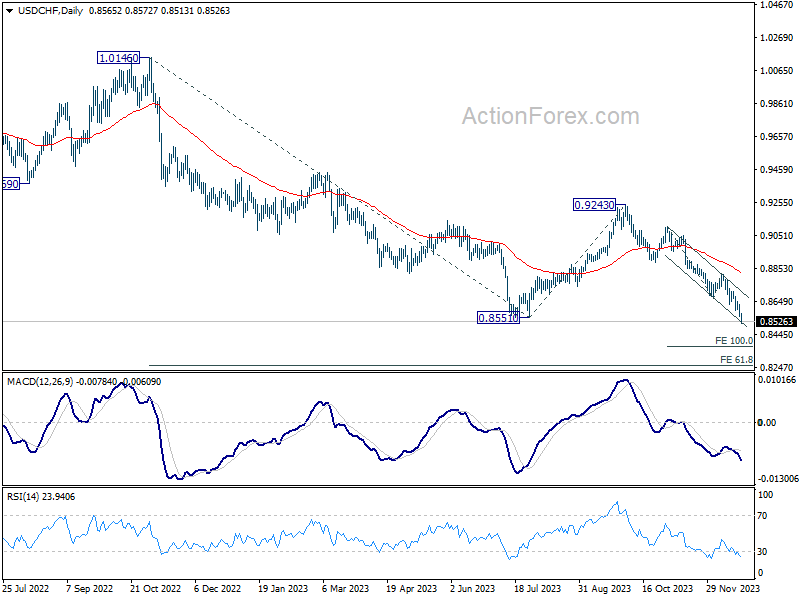
Task: Select the 18 Jul 2023 date label
Action: (x=538, y=588)
